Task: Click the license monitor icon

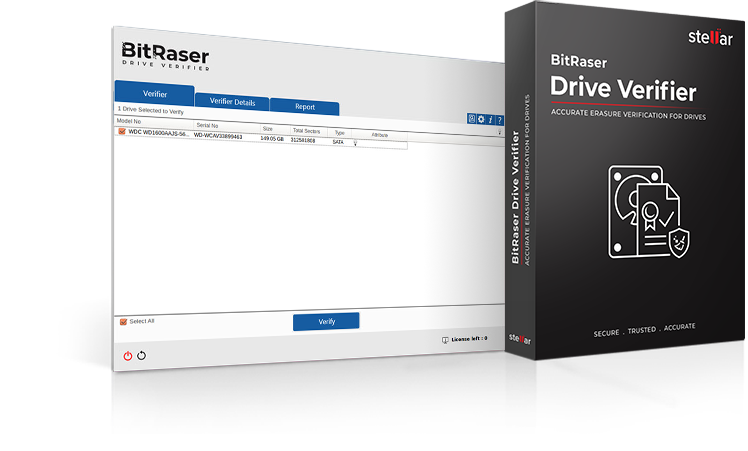Action: (x=445, y=340)
